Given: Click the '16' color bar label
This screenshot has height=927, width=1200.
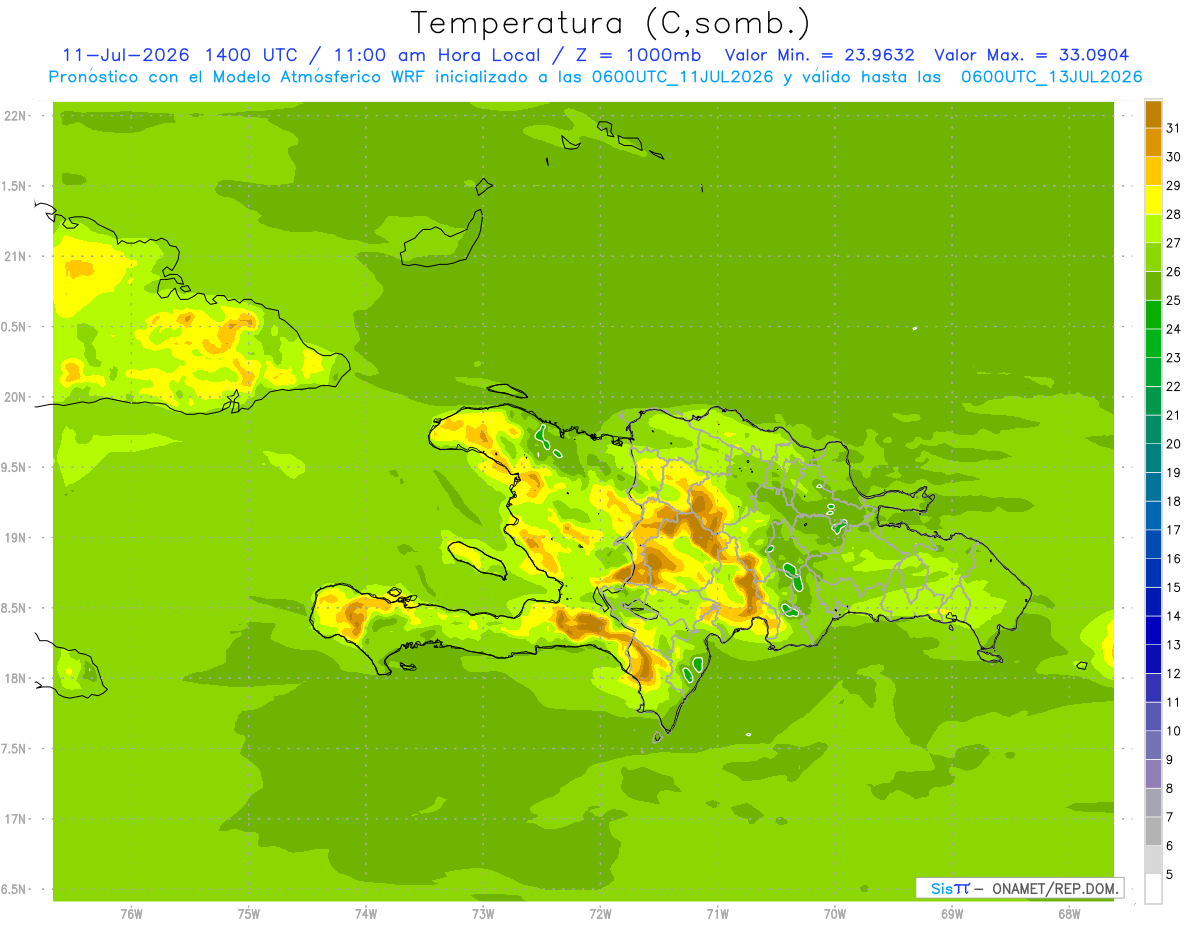Looking at the screenshot, I should tap(1174, 559).
